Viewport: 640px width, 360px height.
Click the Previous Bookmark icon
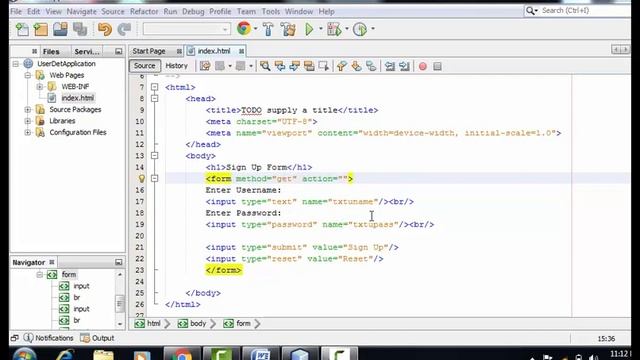pyautogui.click(x=342, y=66)
